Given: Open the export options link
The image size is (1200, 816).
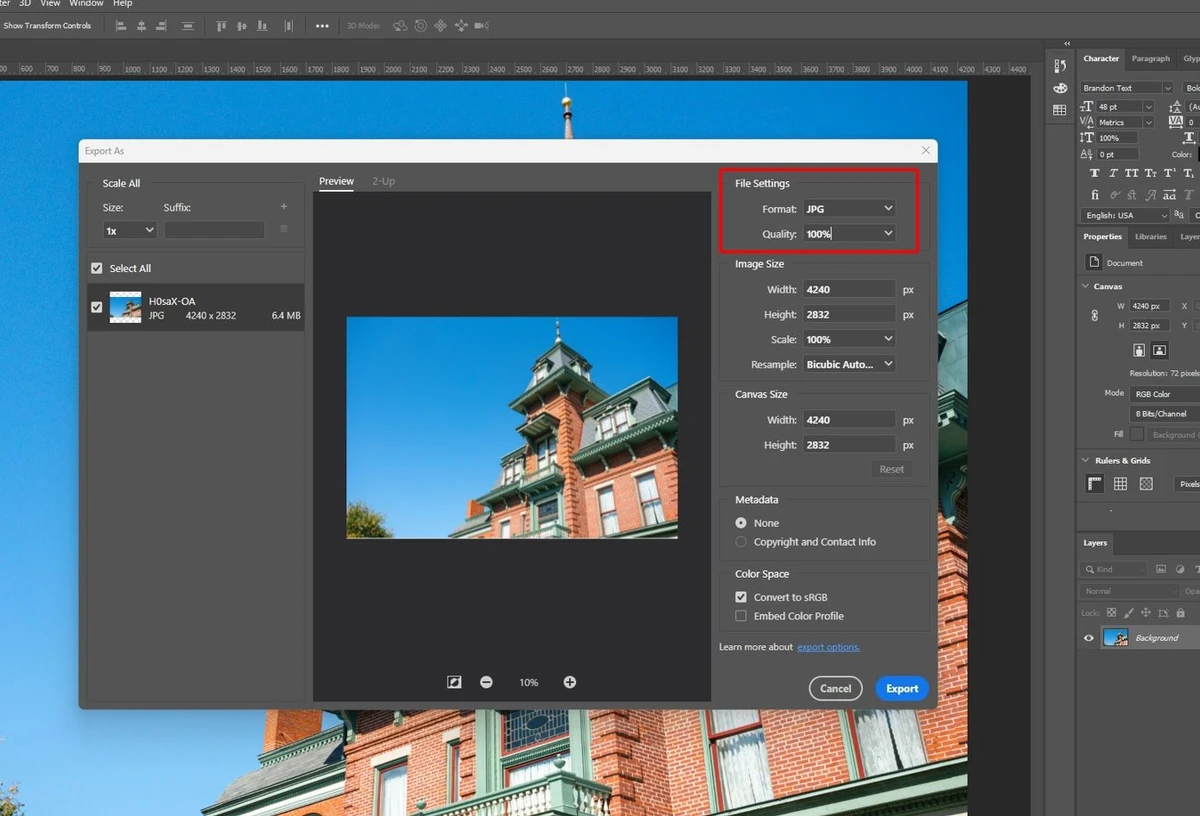Looking at the screenshot, I should coord(828,646).
